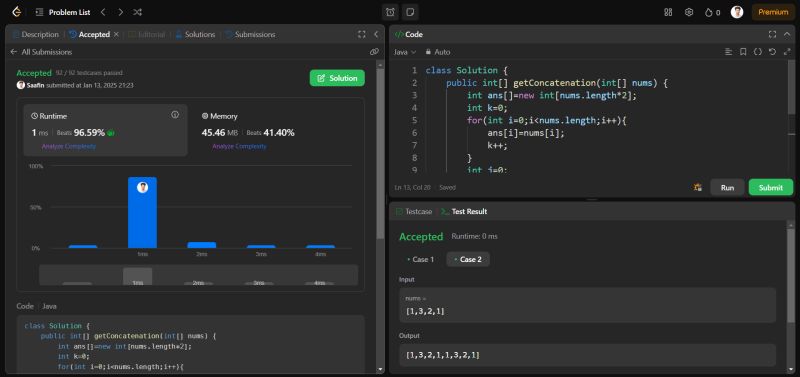Show runtime info icon
This screenshot has width=800, height=377.
[175, 115]
